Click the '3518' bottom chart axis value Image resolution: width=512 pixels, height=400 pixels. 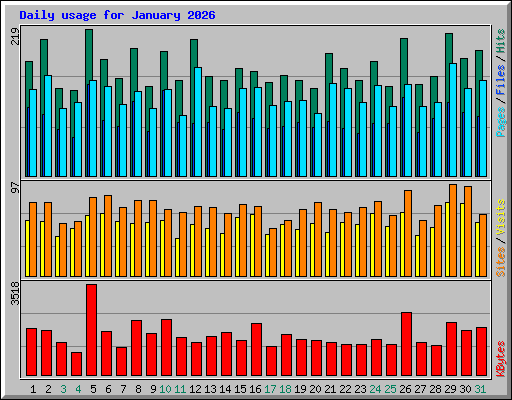[16, 293]
